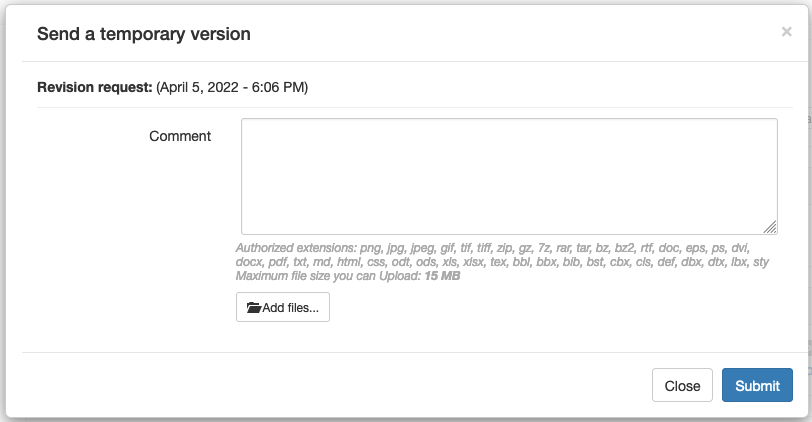
Task: Click "sty" at the extensions list end
Action: (759, 262)
